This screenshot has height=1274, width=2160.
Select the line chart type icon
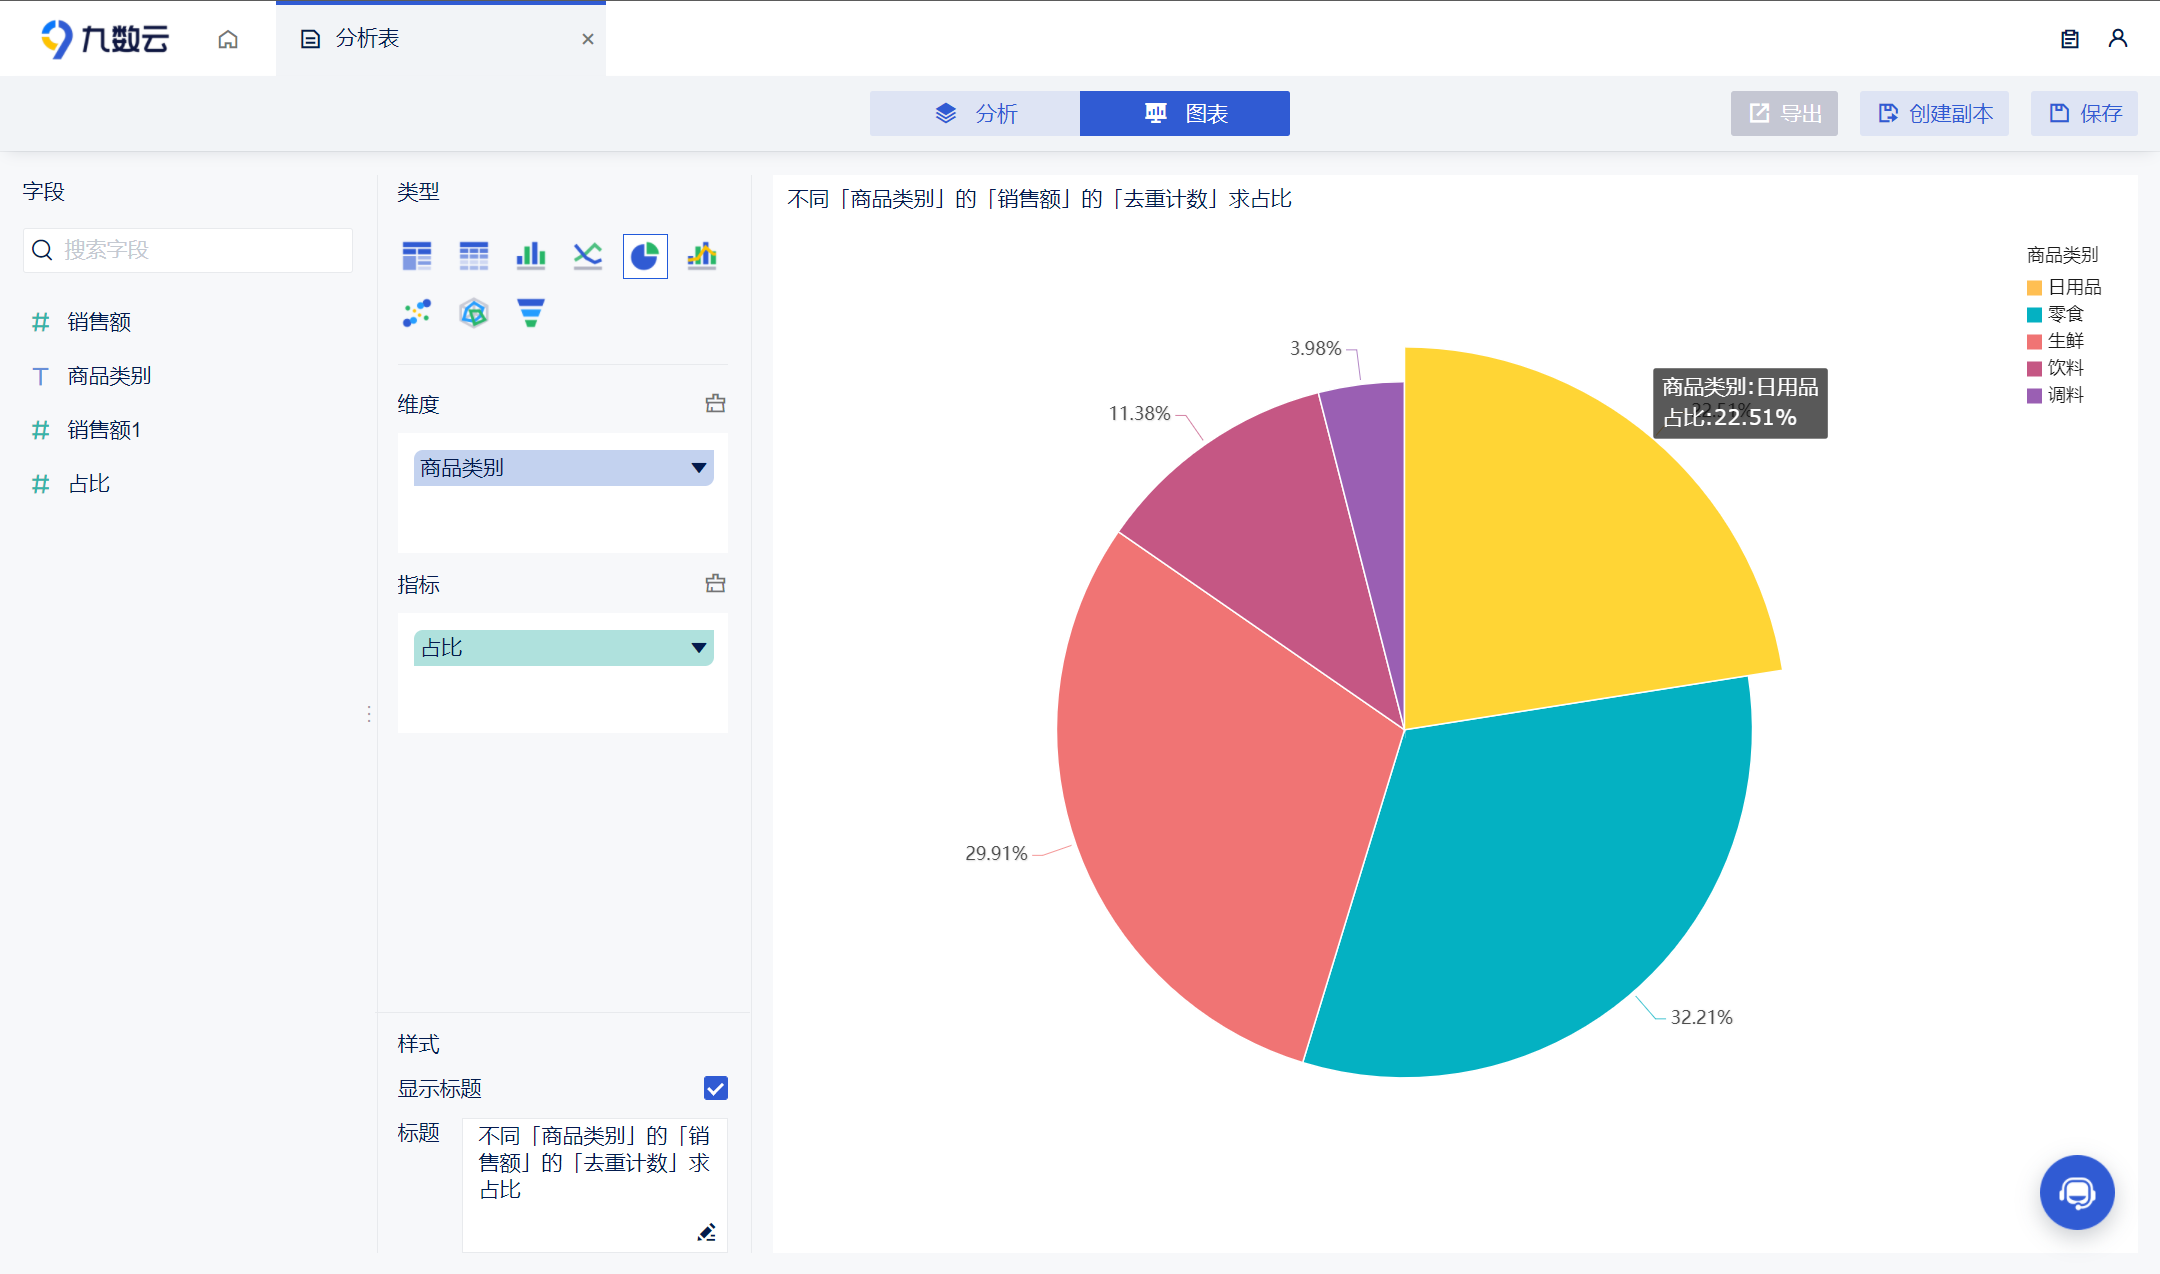coord(588,257)
